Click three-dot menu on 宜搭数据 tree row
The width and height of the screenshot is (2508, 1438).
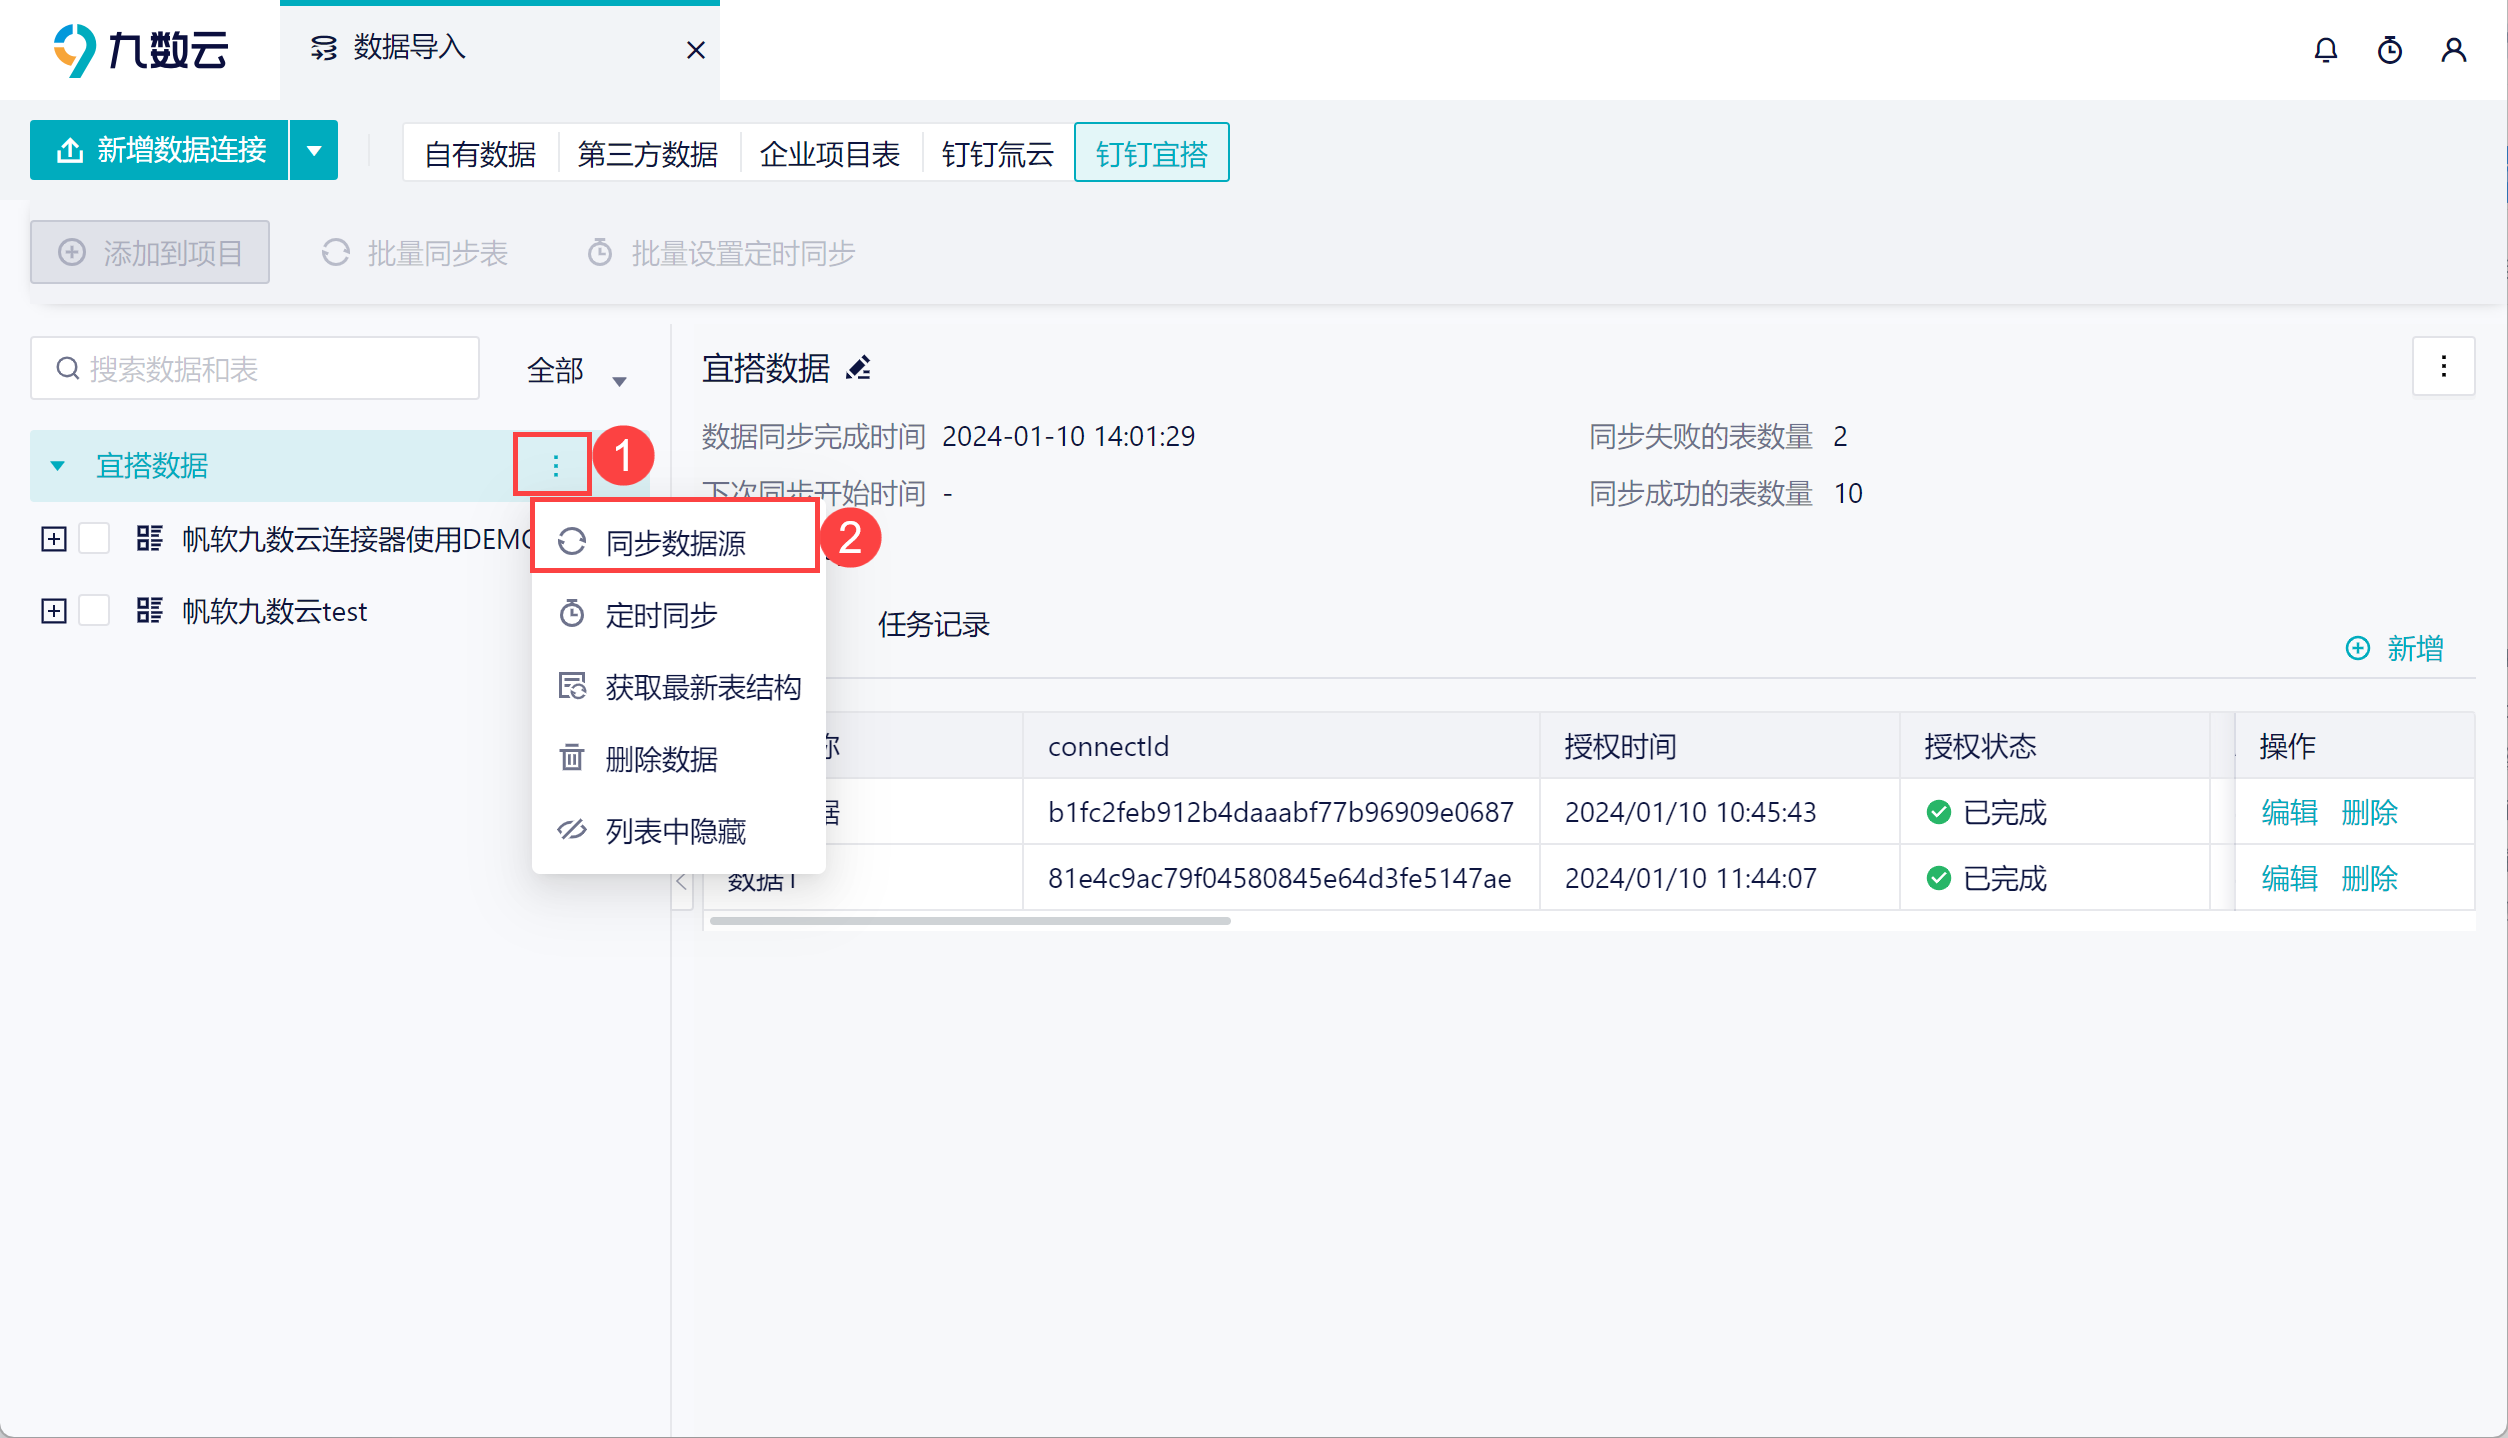coord(555,465)
